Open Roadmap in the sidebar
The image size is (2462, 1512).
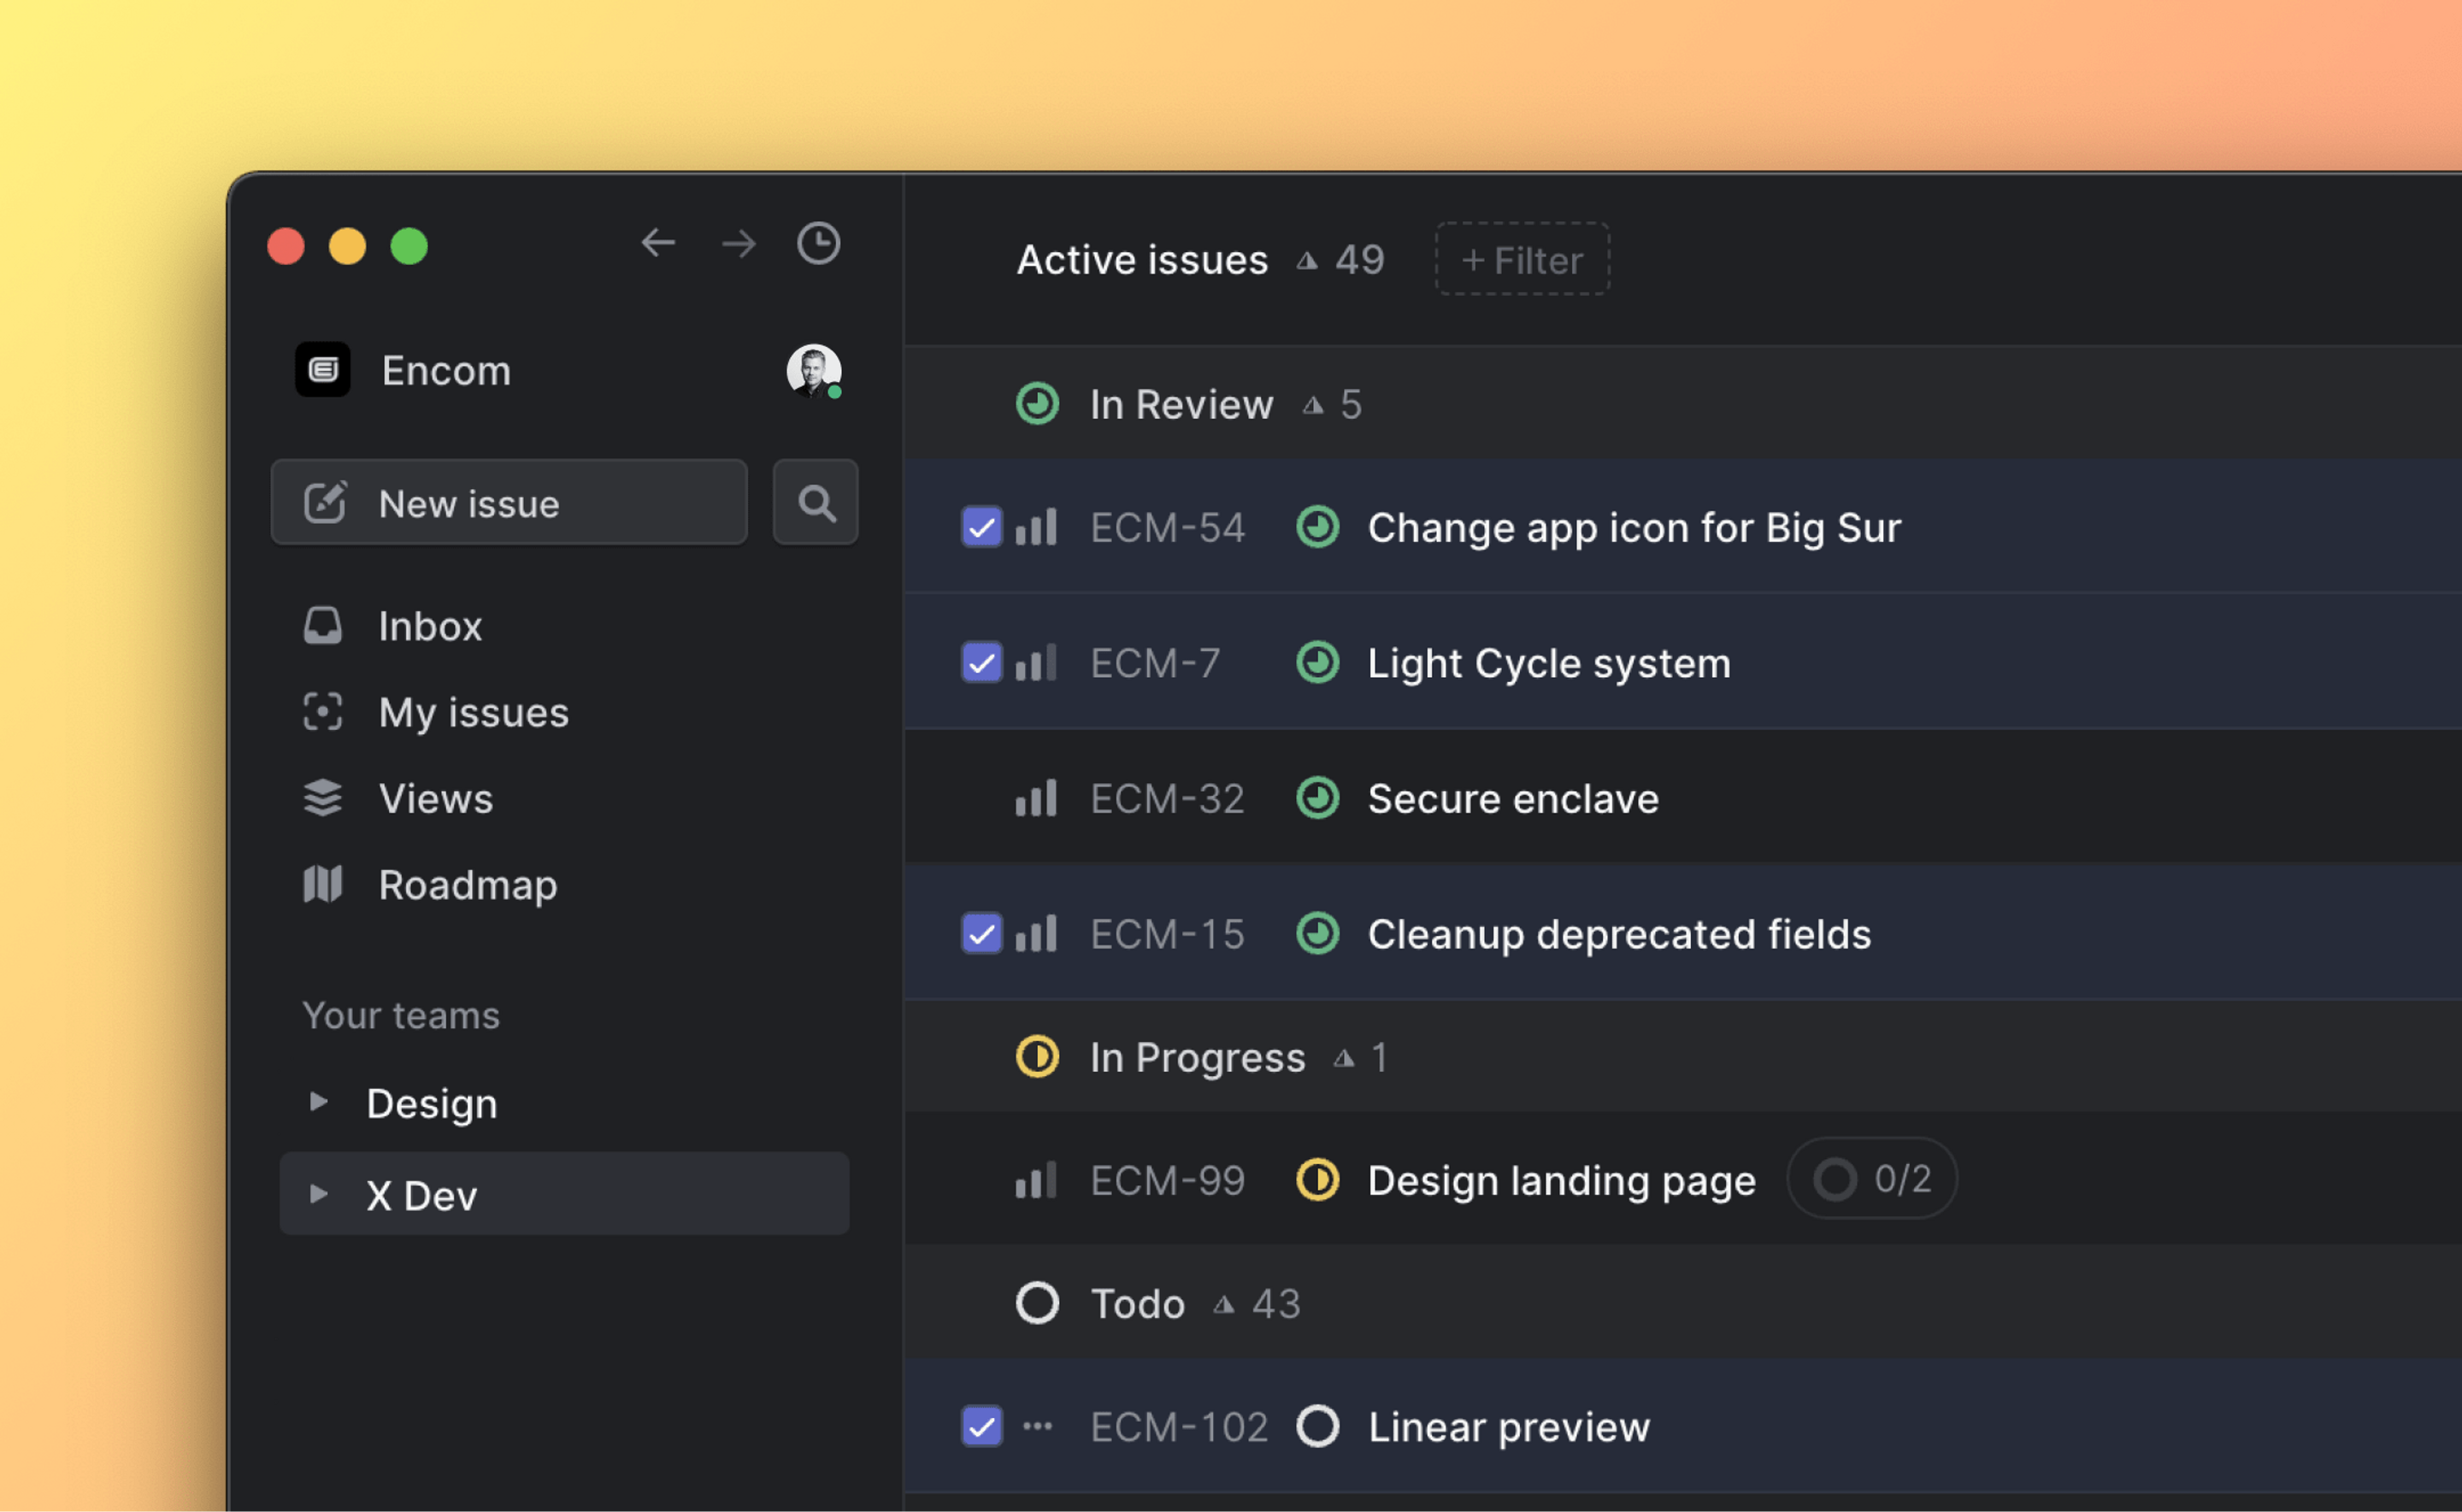(468, 885)
